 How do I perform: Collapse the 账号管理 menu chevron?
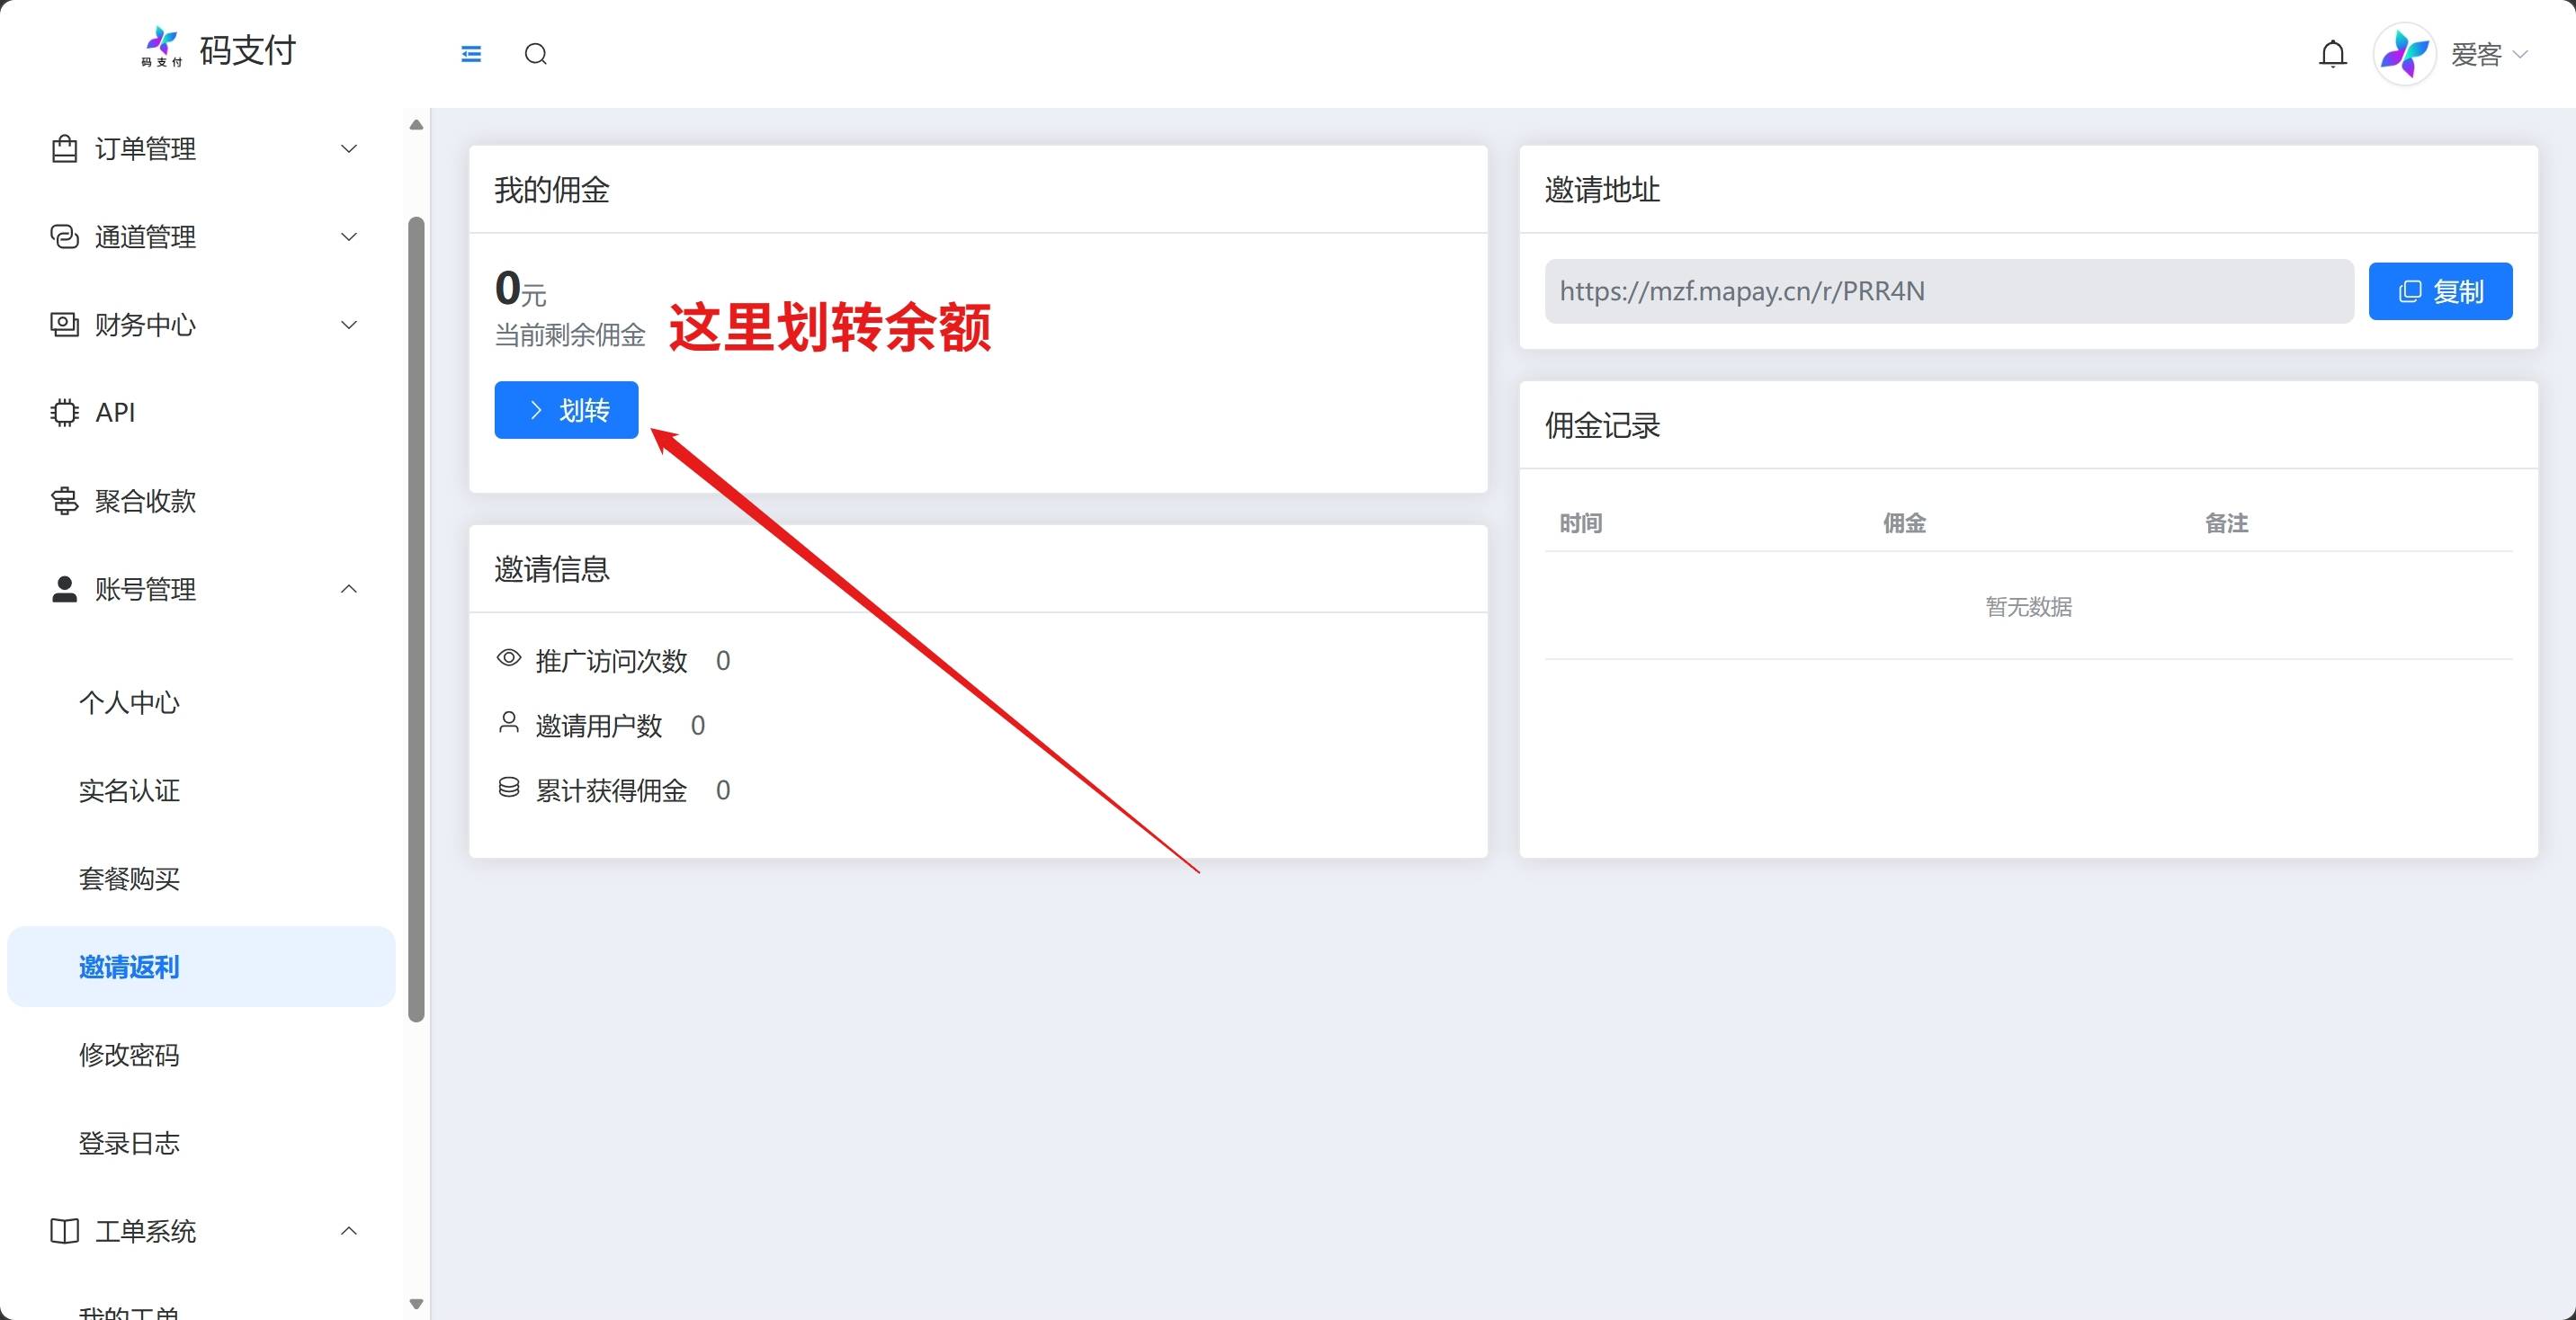349,589
